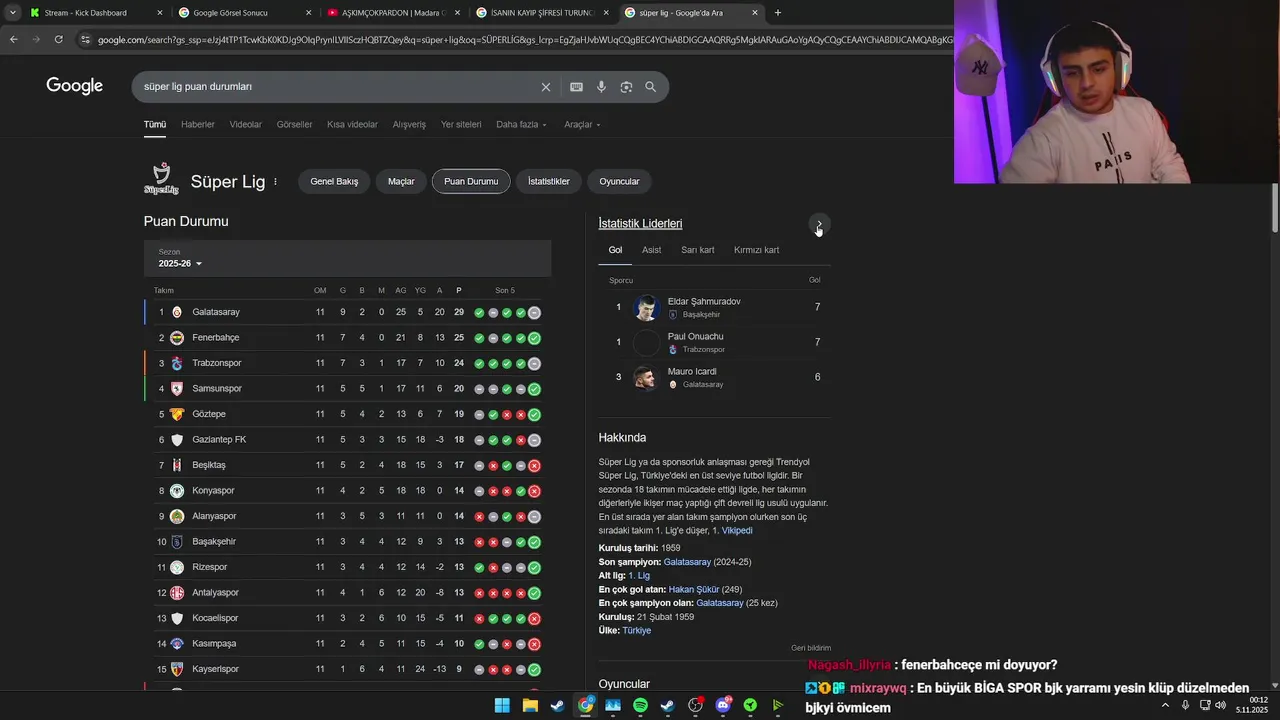Expand the Araçlar tools menu

pyautogui.click(x=582, y=125)
